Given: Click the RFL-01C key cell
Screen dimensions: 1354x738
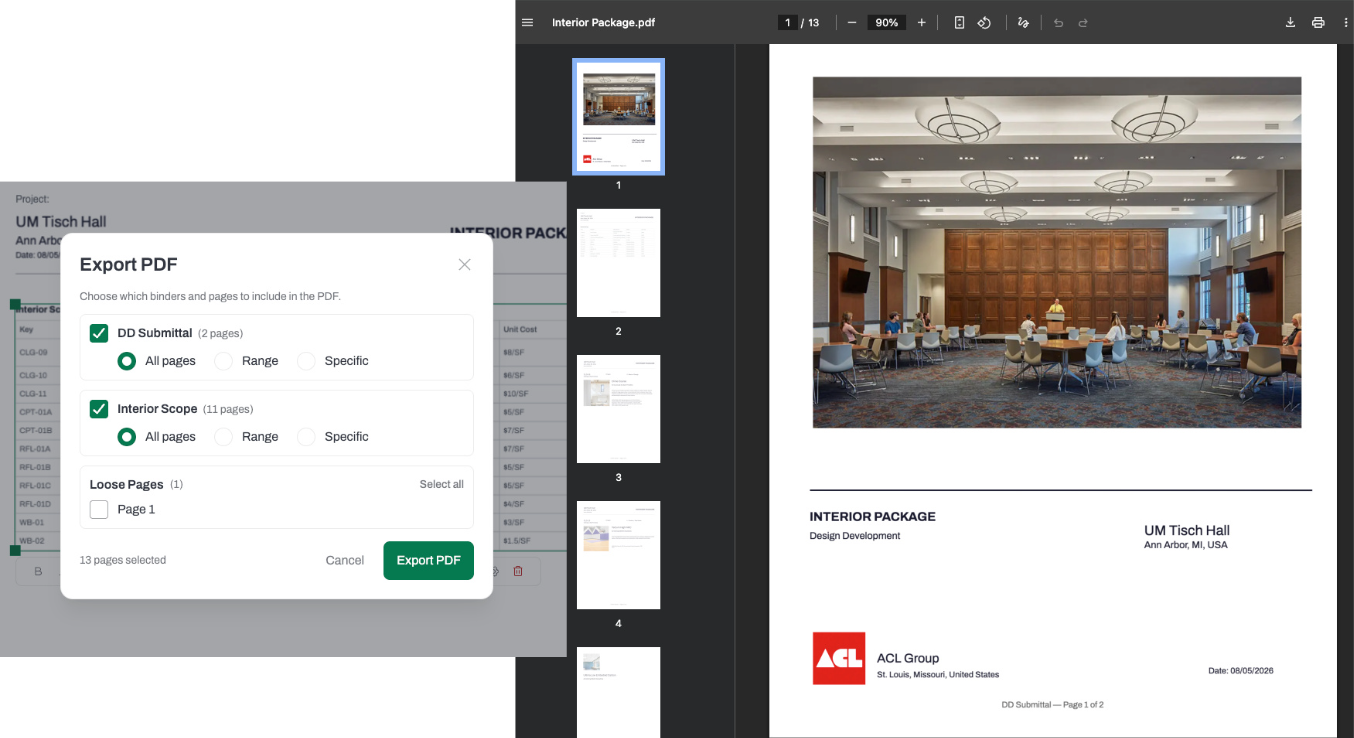Looking at the screenshot, I should 36,485.
